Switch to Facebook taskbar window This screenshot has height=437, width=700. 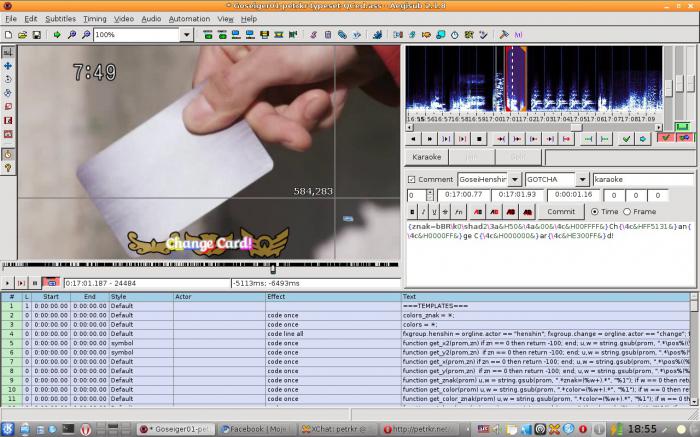tap(256, 429)
